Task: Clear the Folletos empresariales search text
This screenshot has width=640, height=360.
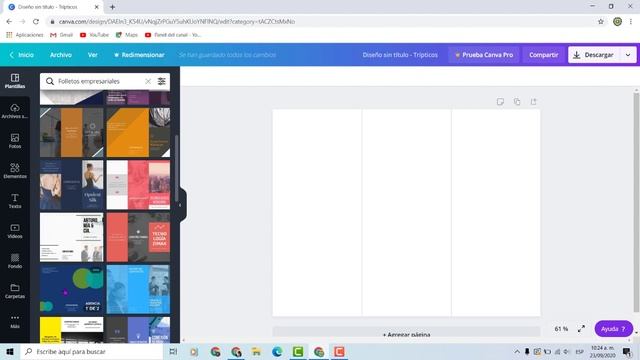Action: coord(148,81)
